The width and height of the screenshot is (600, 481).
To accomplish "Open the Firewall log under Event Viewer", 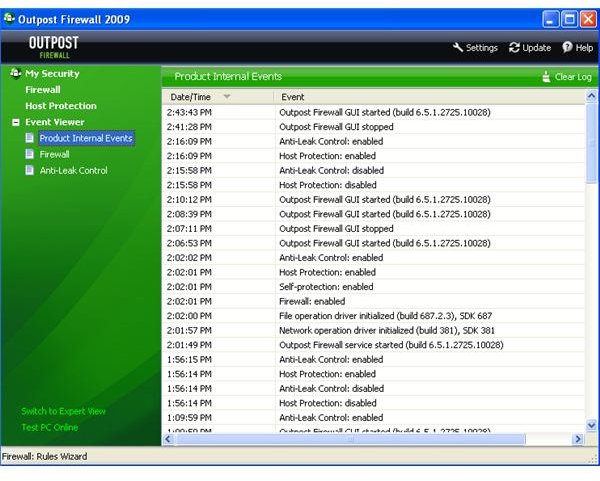I will tap(54, 154).
